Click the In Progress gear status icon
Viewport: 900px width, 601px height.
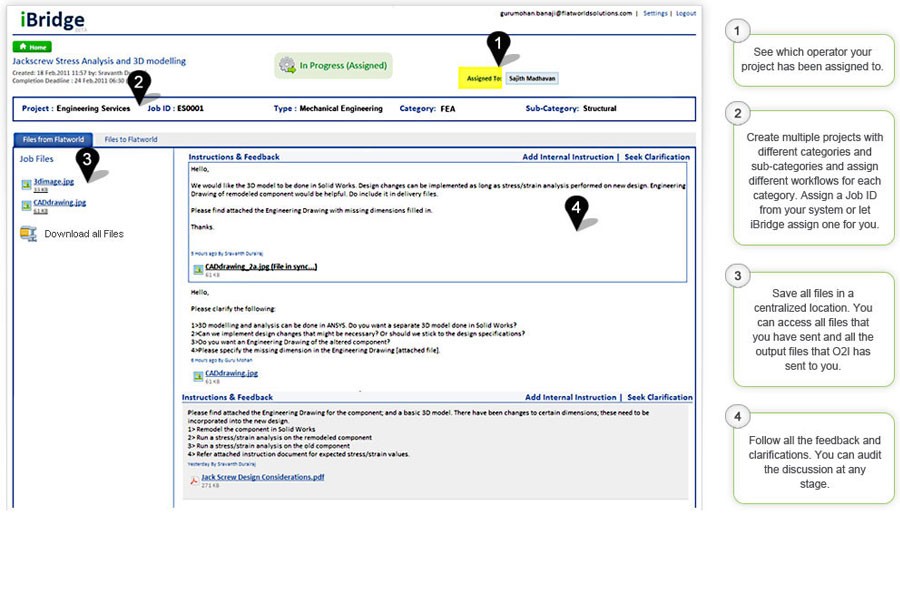click(287, 66)
